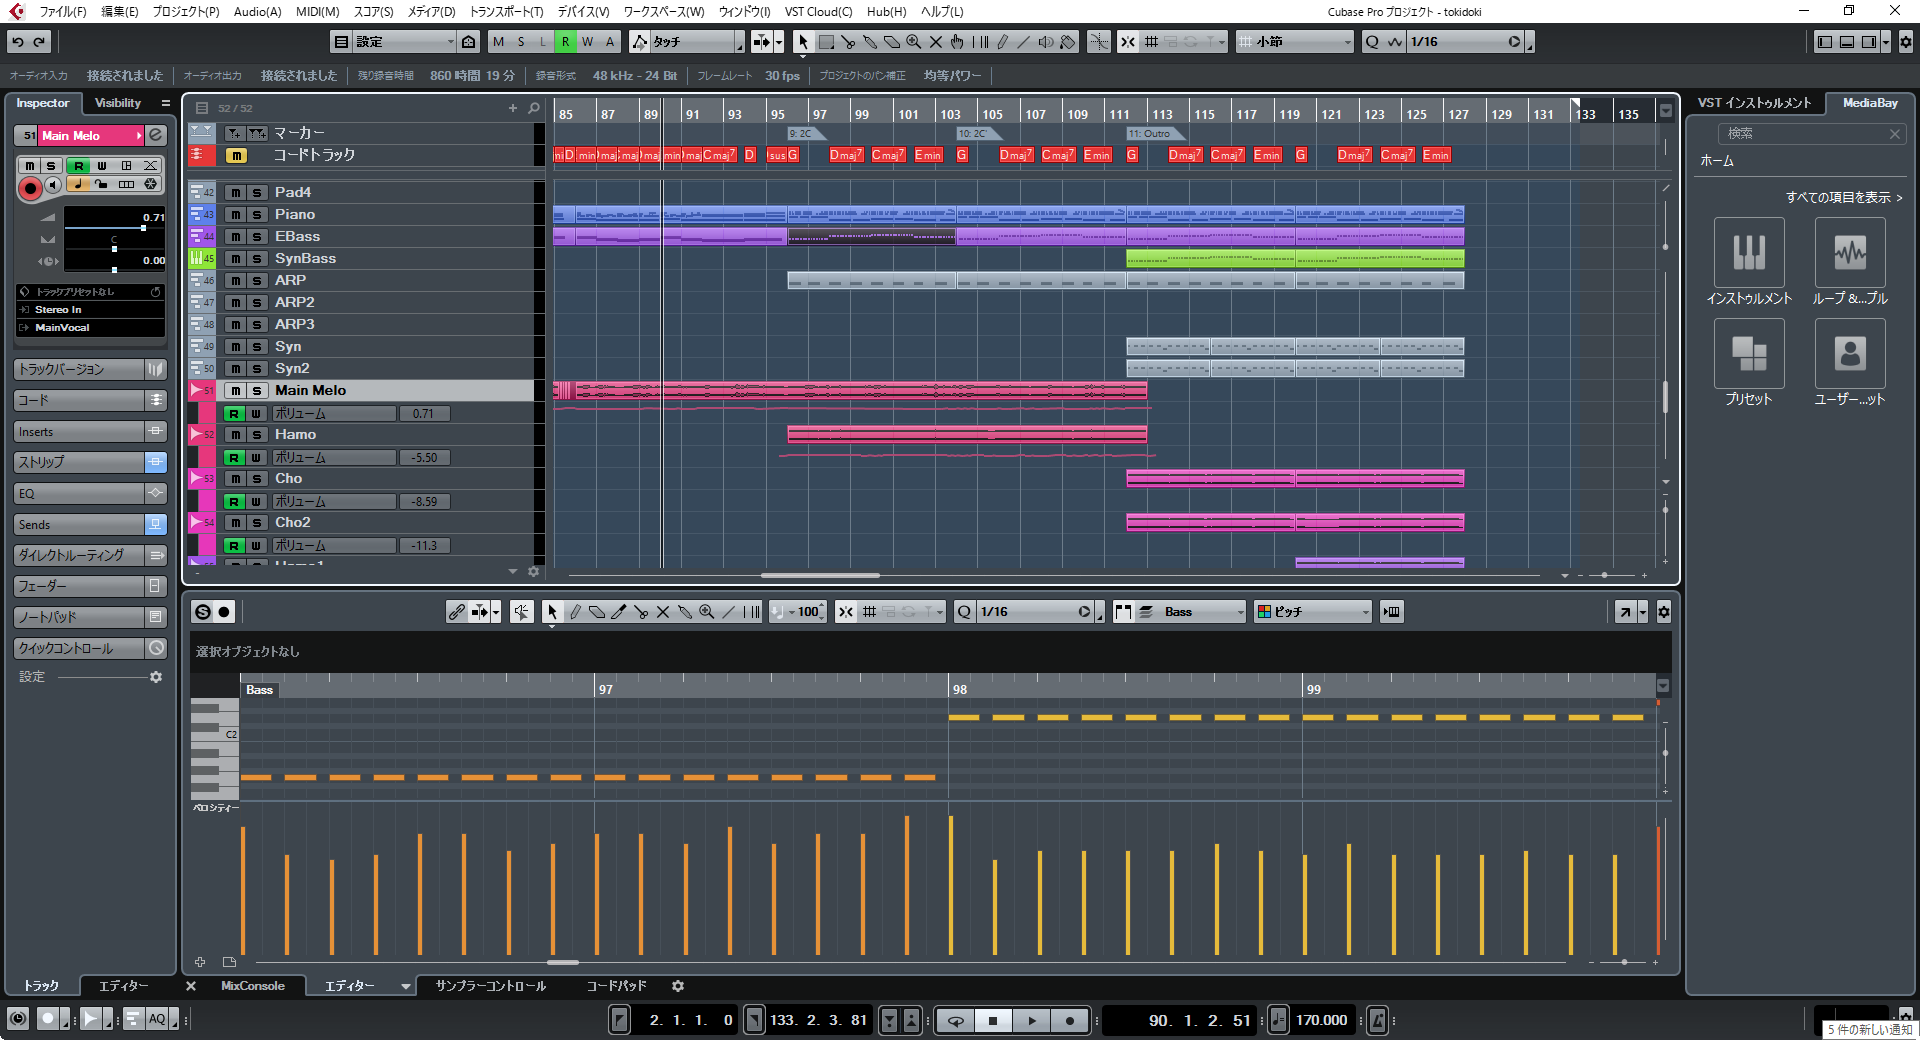Viewport: 1920px width, 1040px height.
Task: Select the Zoom tool in Key Editor toolbar
Action: (707, 612)
